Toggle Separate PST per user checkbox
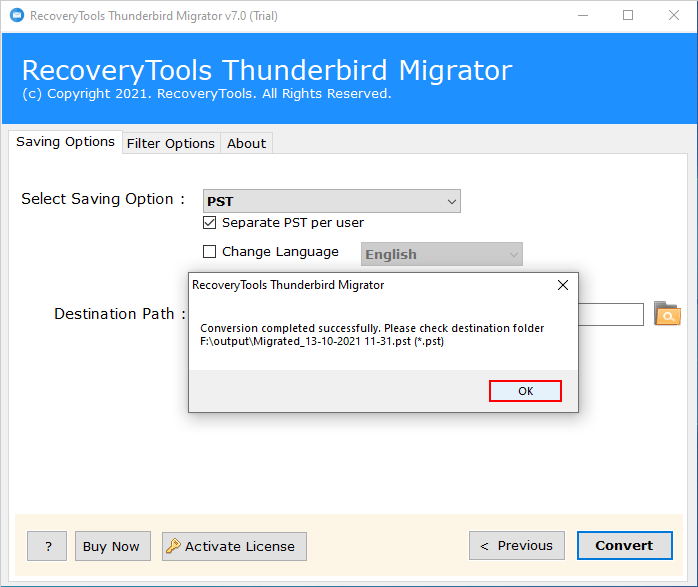Viewport: 698px width, 587px height. click(209, 223)
